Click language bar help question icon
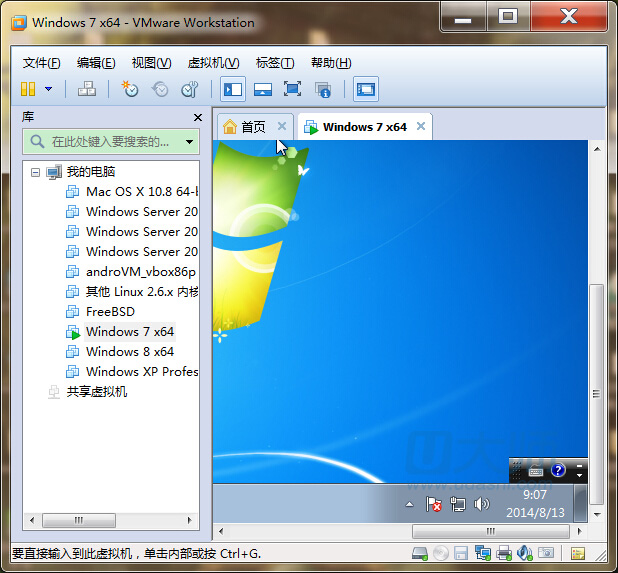Image resolution: width=618 pixels, height=573 pixels. click(558, 470)
